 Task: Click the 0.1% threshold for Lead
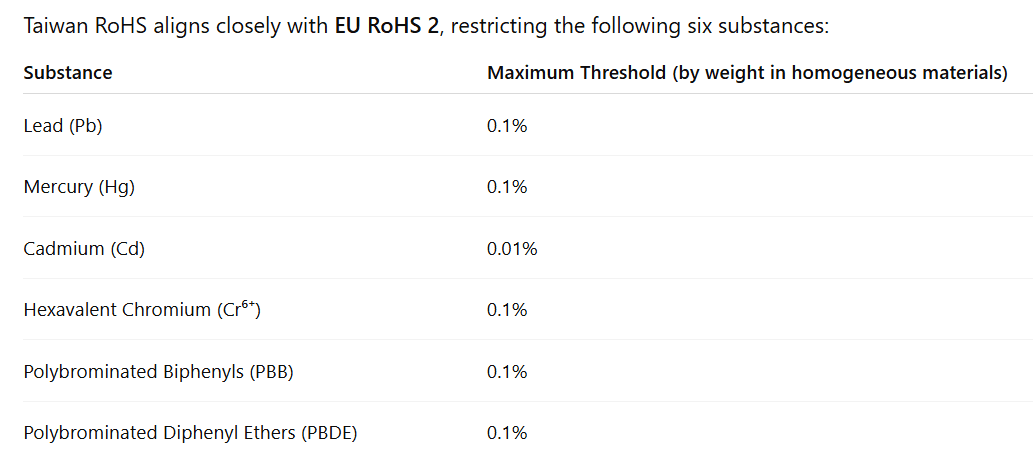507,126
